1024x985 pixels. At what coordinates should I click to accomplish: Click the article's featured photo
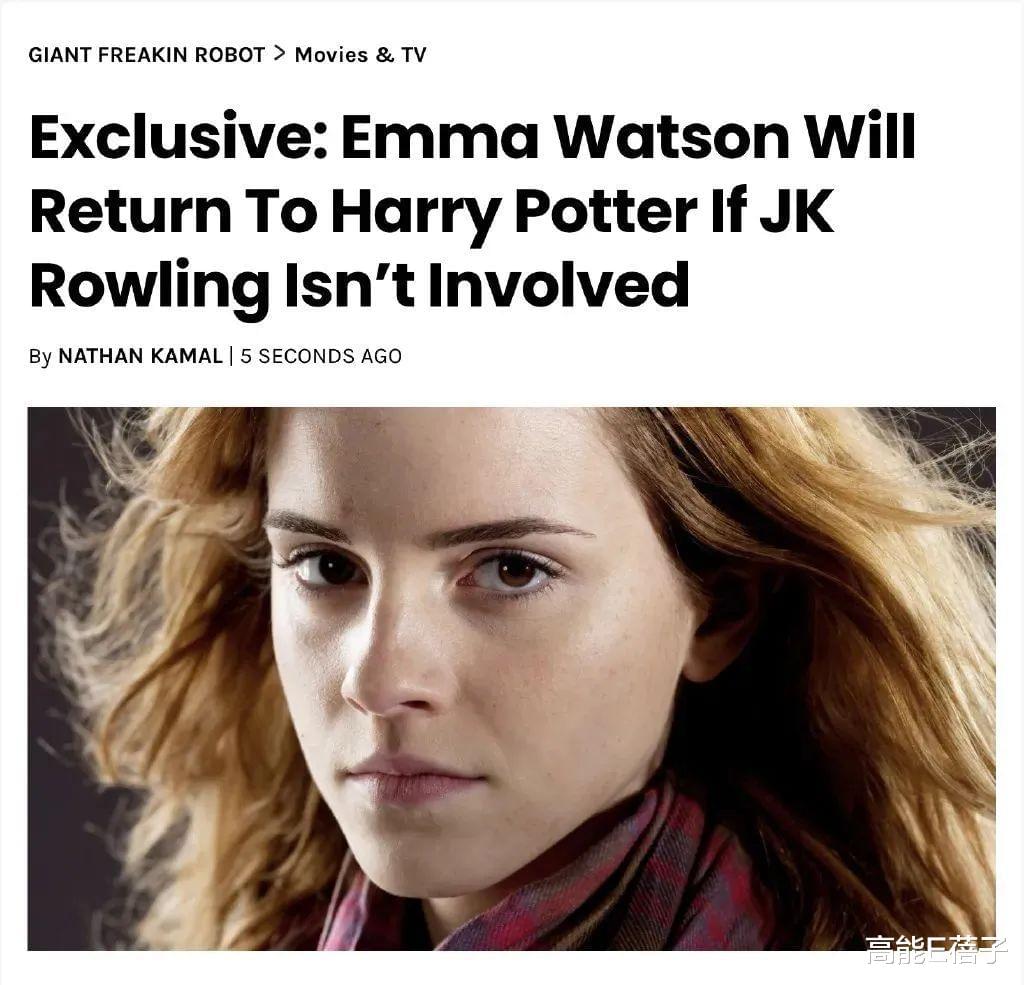(x=511, y=678)
